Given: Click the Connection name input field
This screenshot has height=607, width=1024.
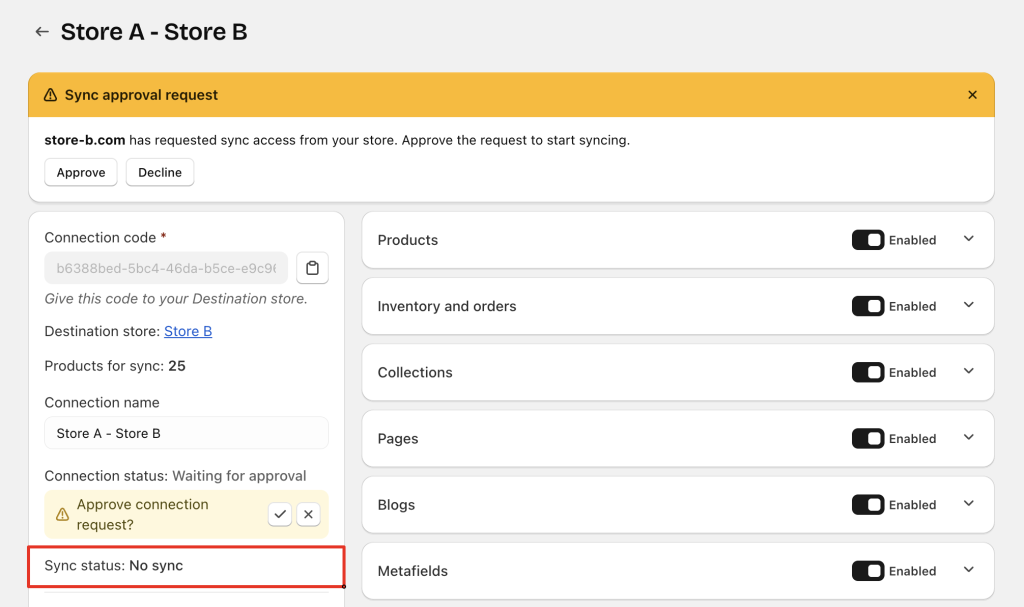Looking at the screenshot, I should (186, 433).
